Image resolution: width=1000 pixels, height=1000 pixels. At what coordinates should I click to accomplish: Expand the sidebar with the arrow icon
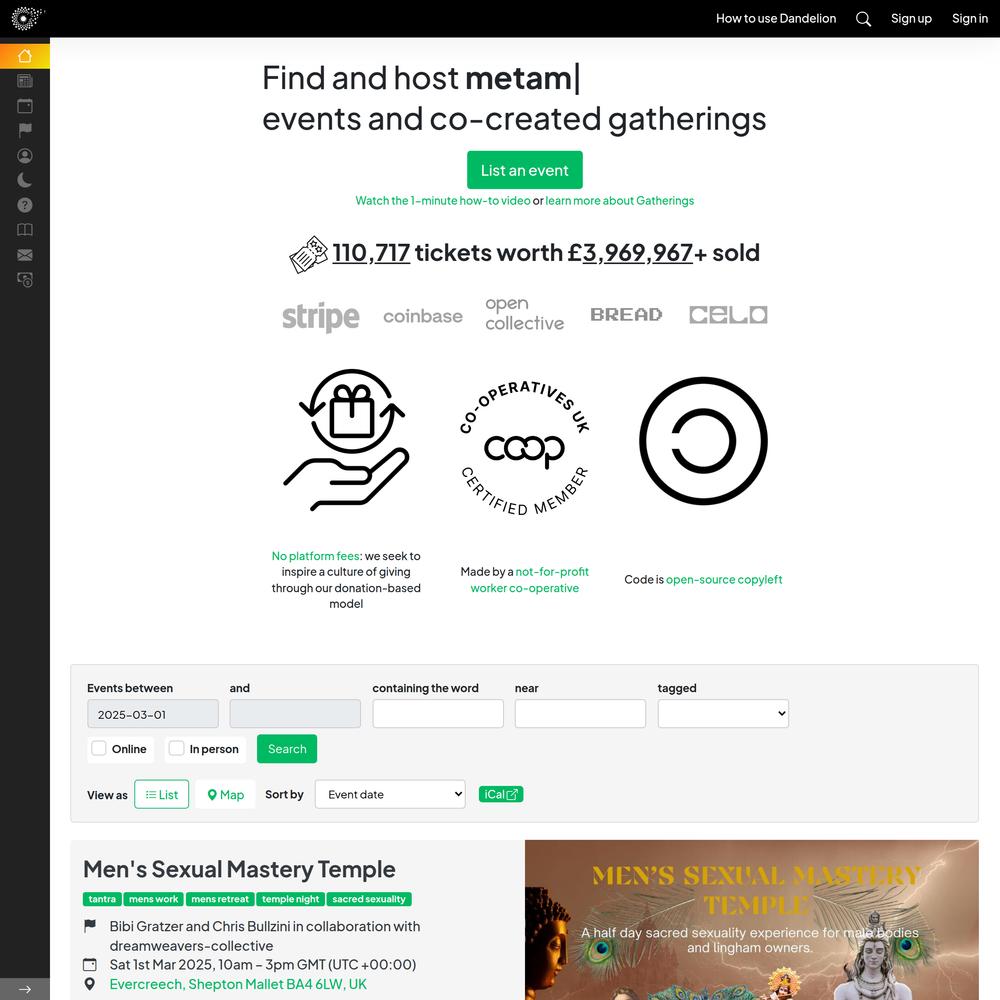pyautogui.click(x=25, y=989)
